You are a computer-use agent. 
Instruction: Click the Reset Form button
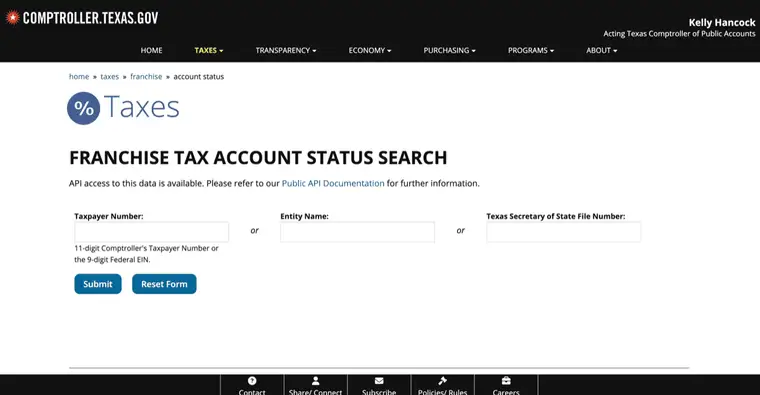[164, 284]
